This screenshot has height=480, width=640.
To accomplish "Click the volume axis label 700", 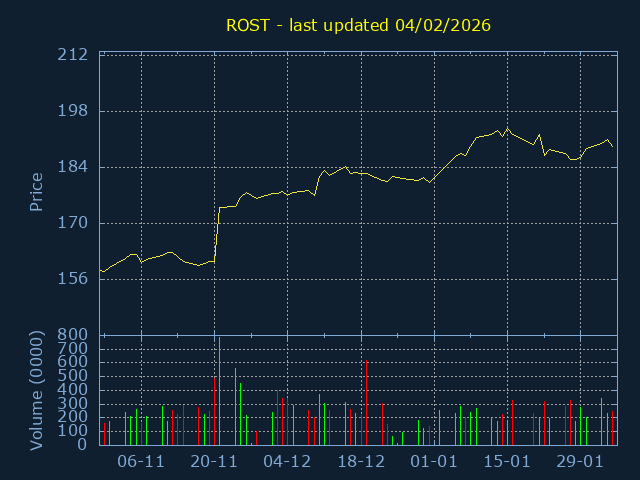I will tap(73, 349).
